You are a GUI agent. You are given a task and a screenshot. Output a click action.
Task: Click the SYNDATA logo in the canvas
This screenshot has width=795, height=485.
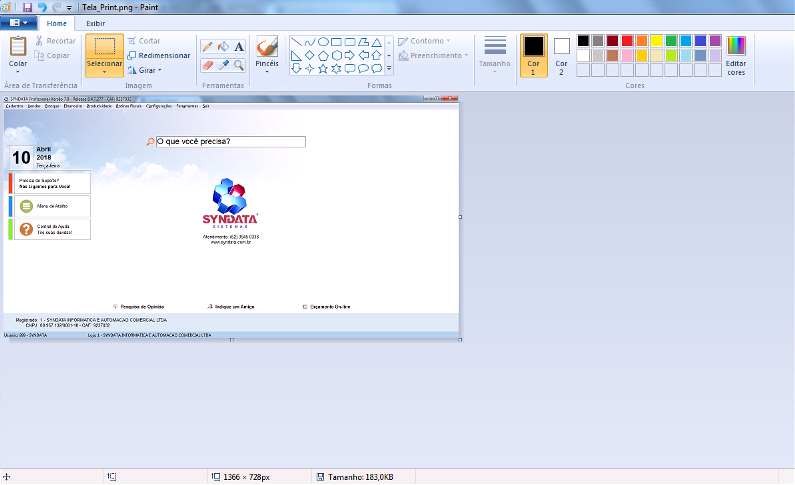[x=230, y=203]
